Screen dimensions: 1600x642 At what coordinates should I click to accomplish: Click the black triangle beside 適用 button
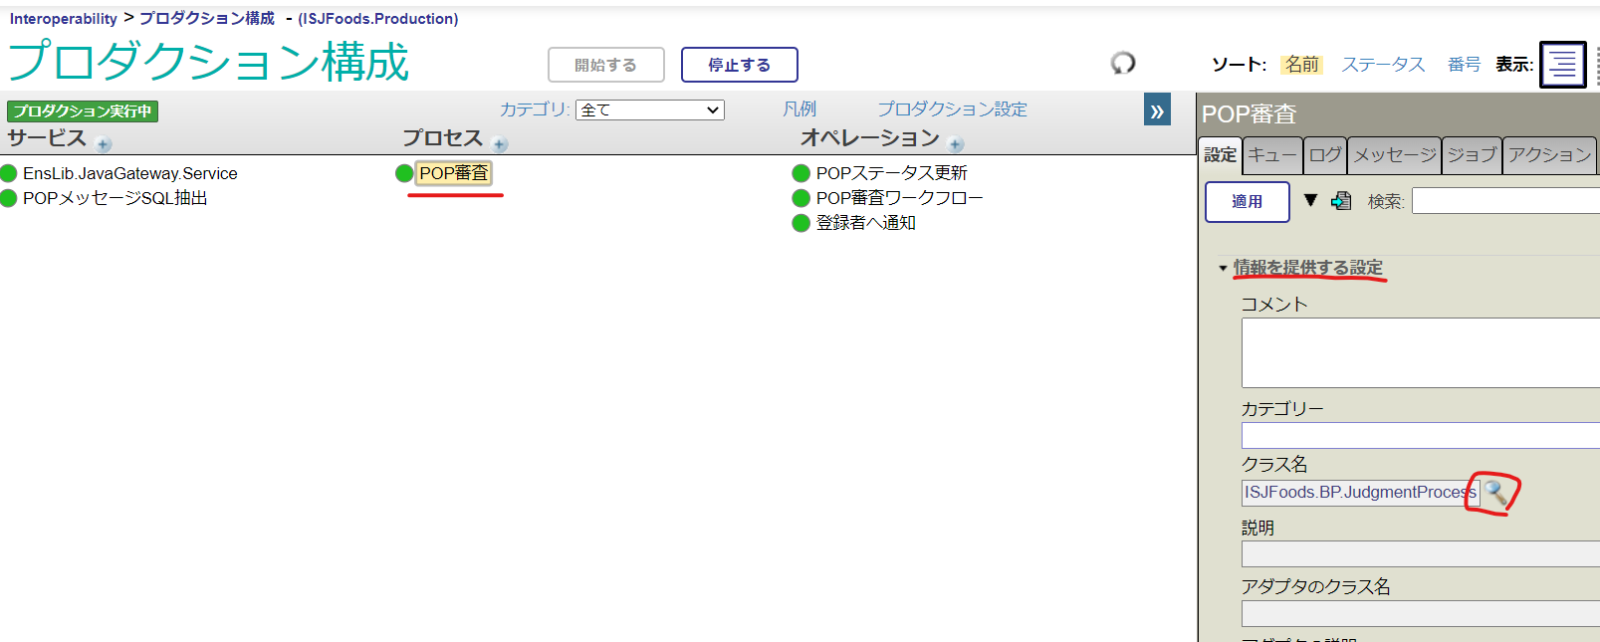pyautogui.click(x=1311, y=200)
